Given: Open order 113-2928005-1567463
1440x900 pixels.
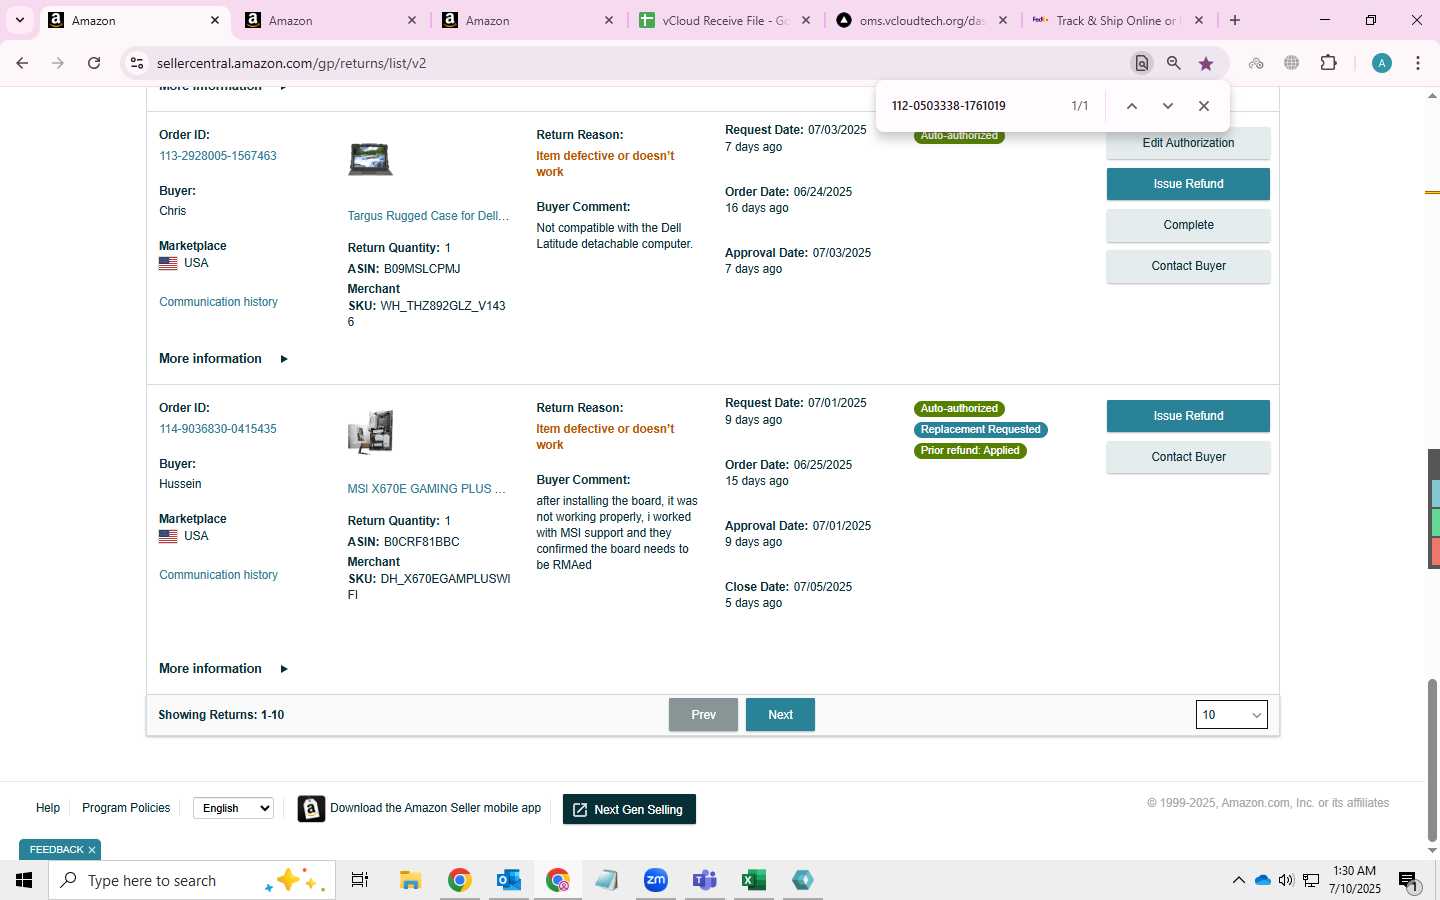Looking at the screenshot, I should [218, 156].
